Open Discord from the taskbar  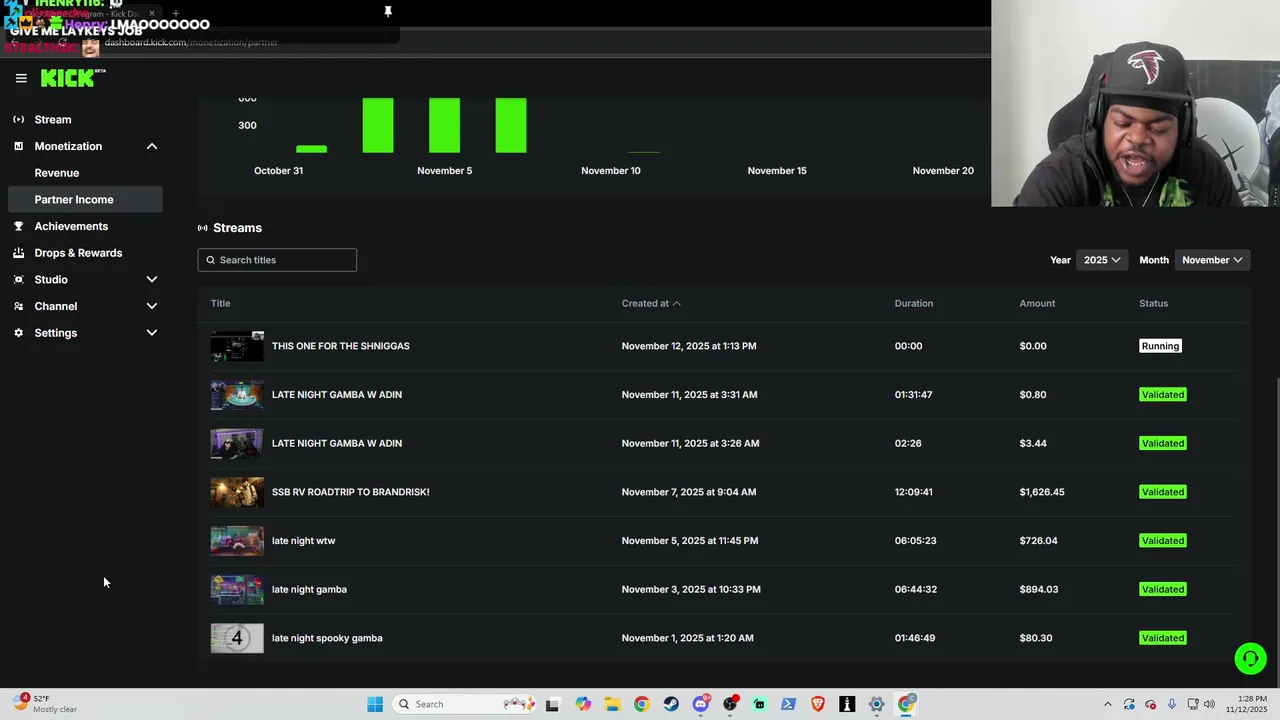(x=700, y=704)
